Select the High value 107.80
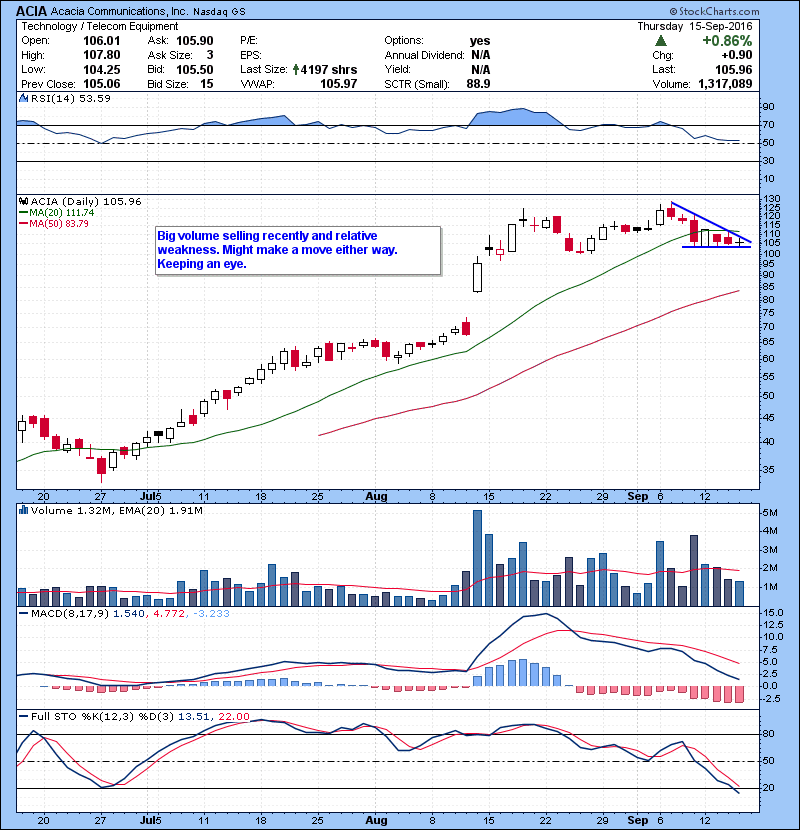The height and width of the screenshot is (830, 800). (102, 55)
